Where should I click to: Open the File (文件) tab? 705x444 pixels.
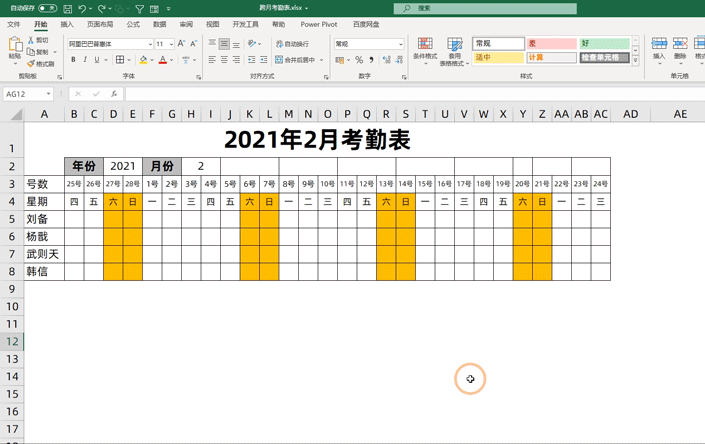[13, 24]
